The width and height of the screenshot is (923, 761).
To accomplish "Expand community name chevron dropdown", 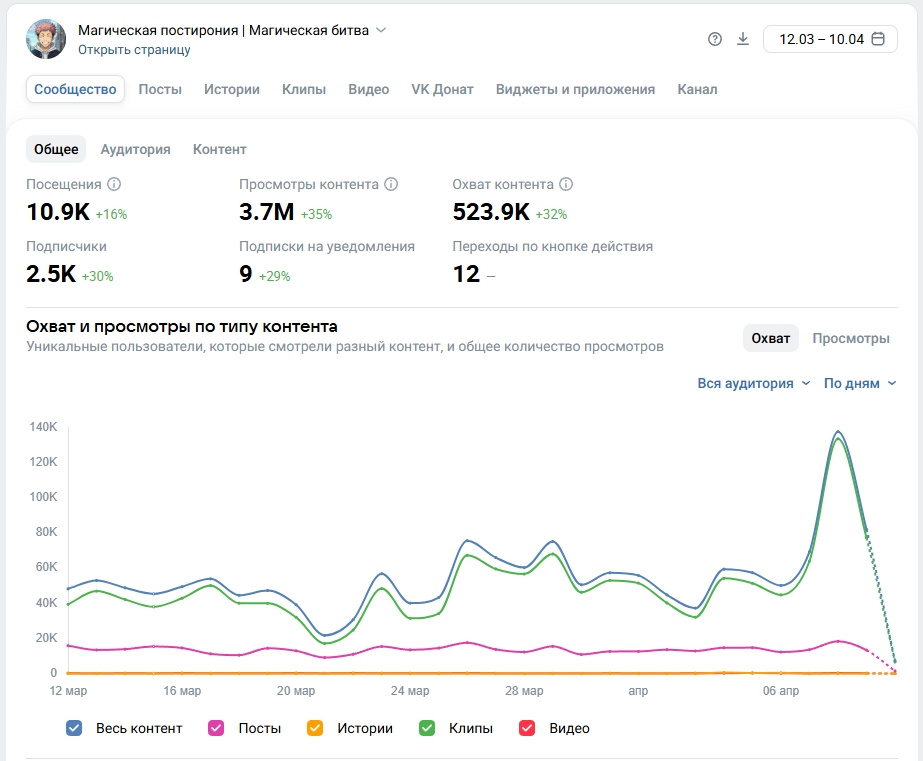I will coord(381,30).
